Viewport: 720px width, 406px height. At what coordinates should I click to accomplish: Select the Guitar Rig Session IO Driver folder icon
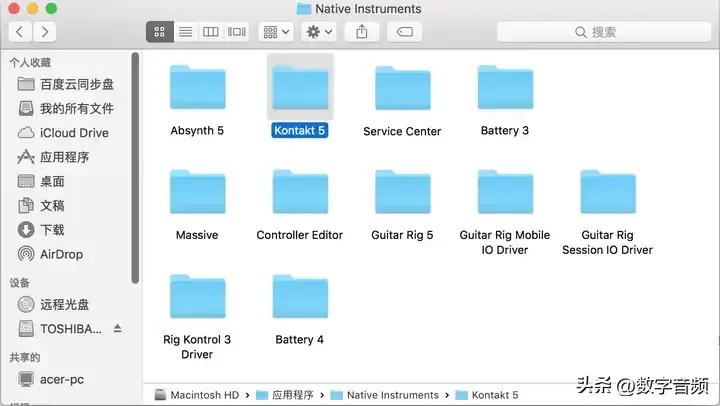[x=608, y=192]
